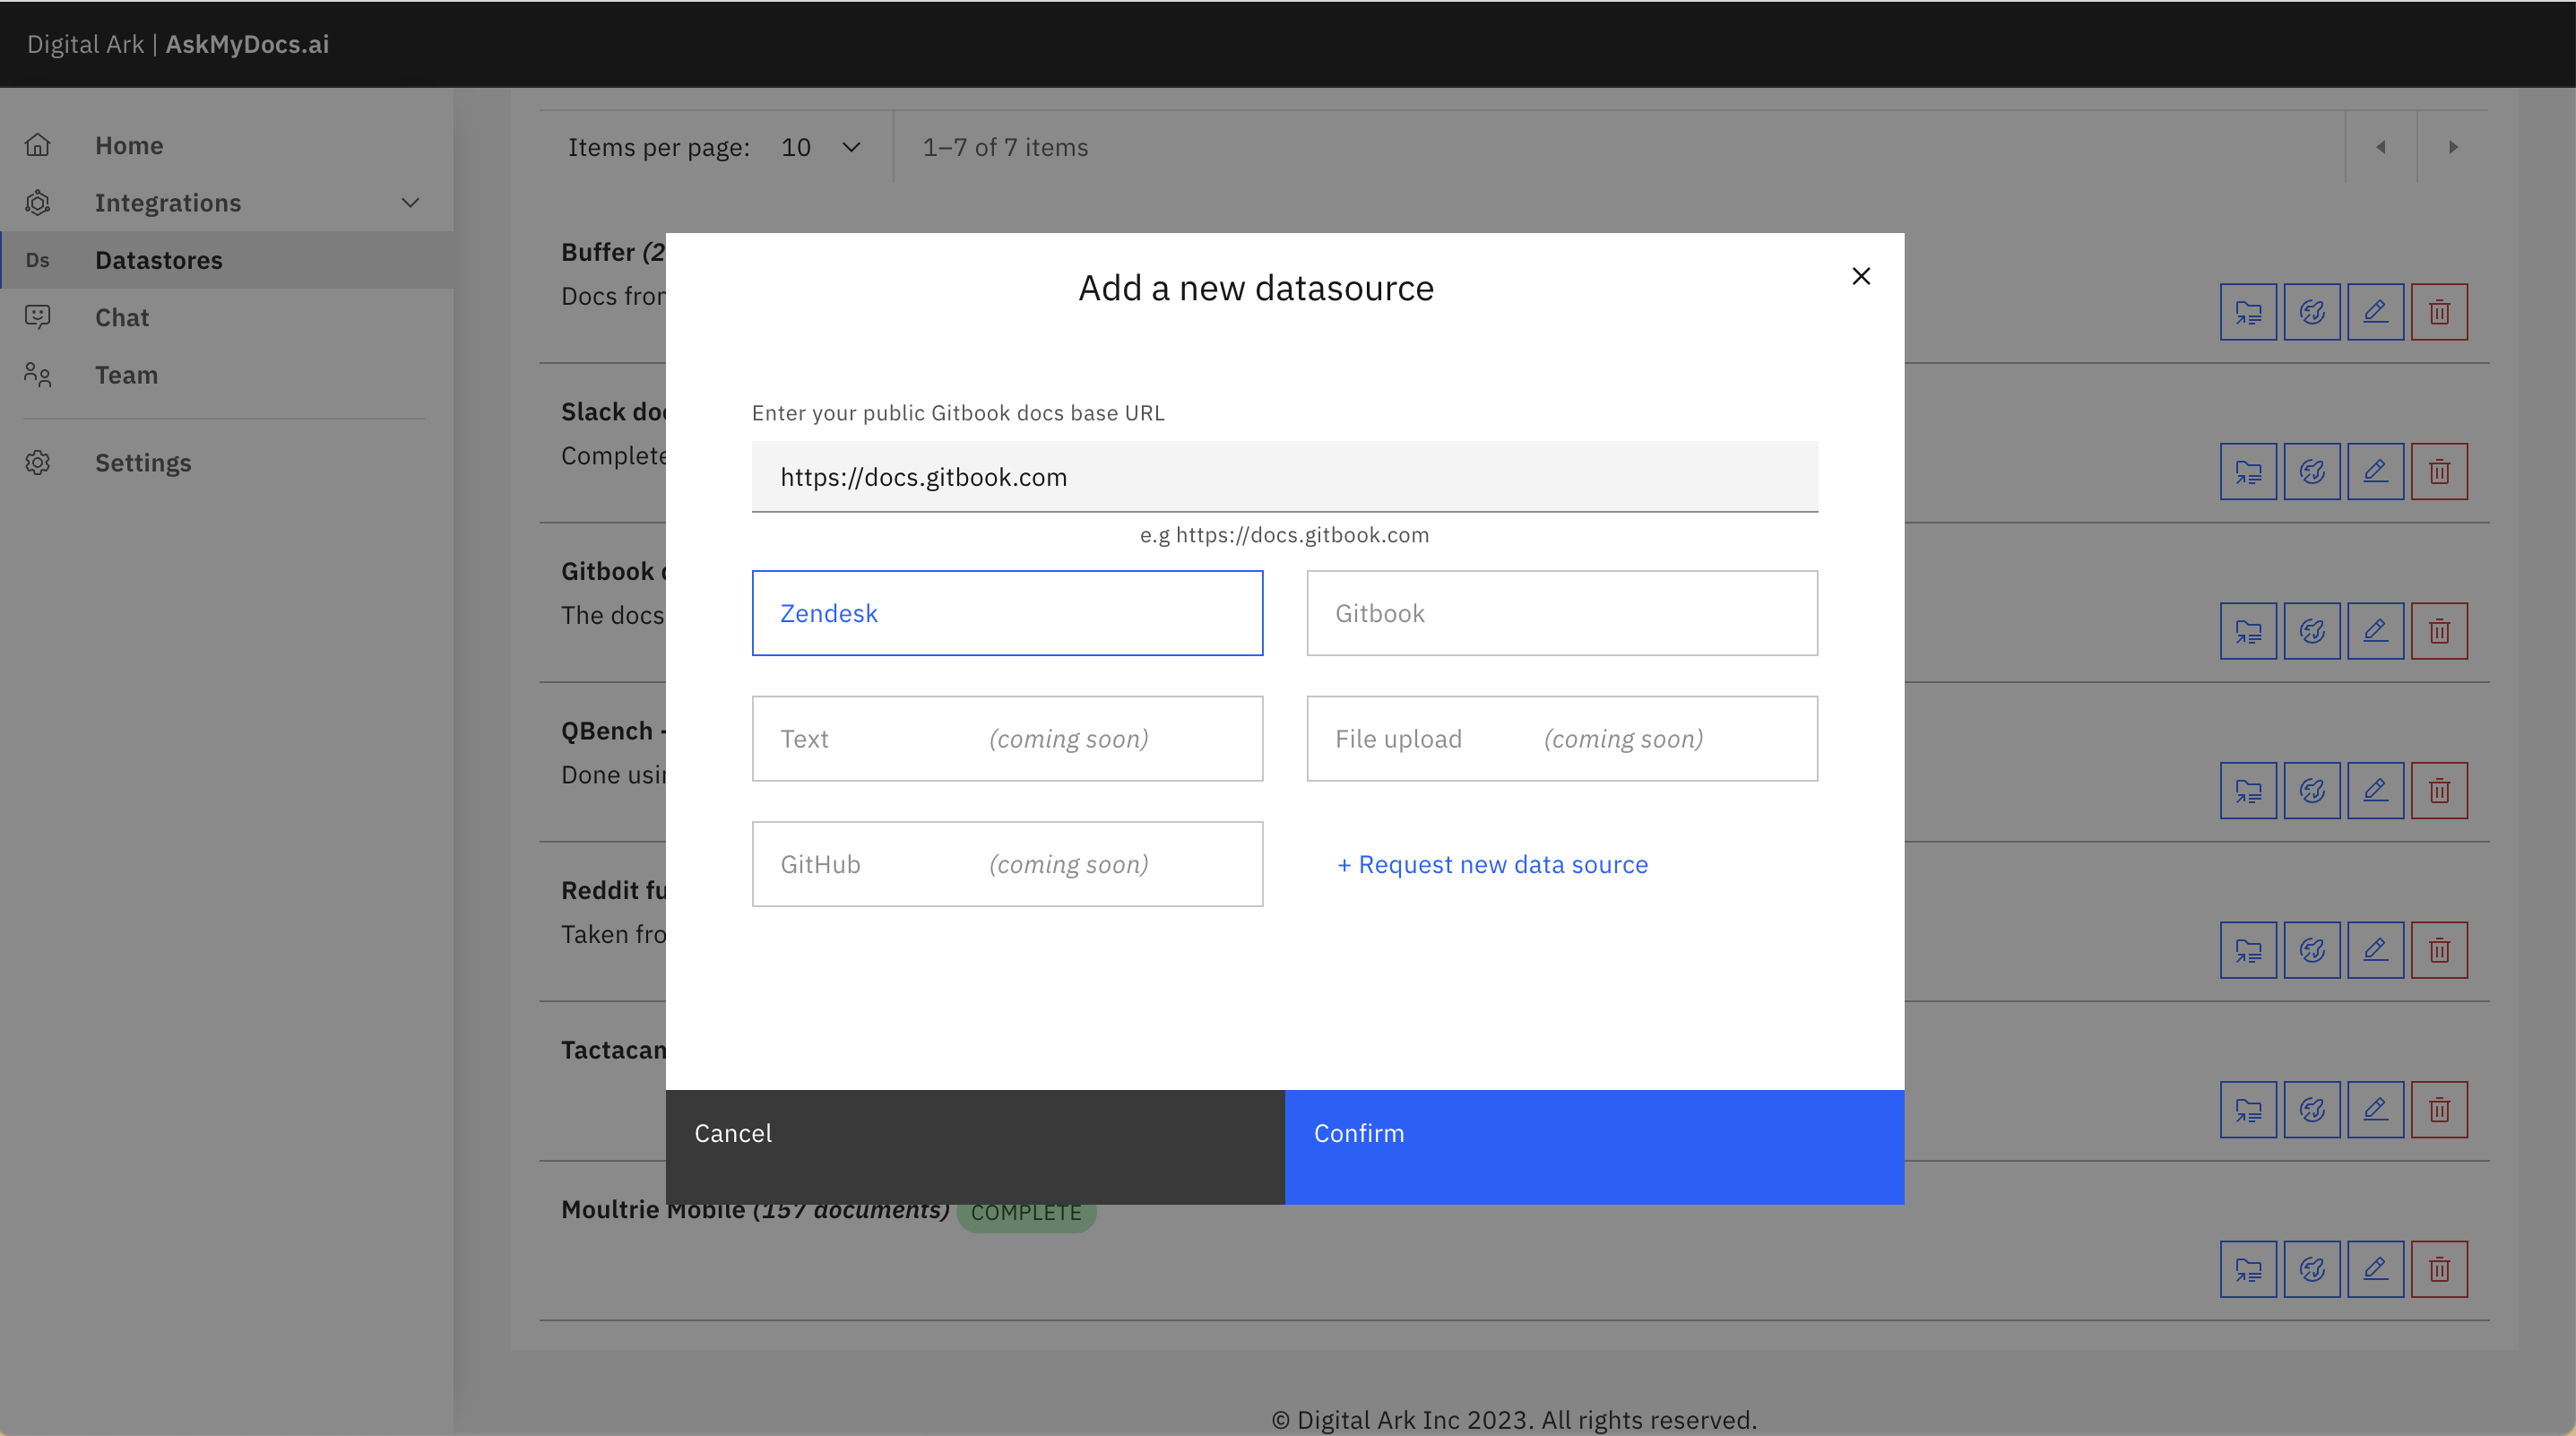
Task: Edit the Reddit datastore
Action: coord(2375,950)
